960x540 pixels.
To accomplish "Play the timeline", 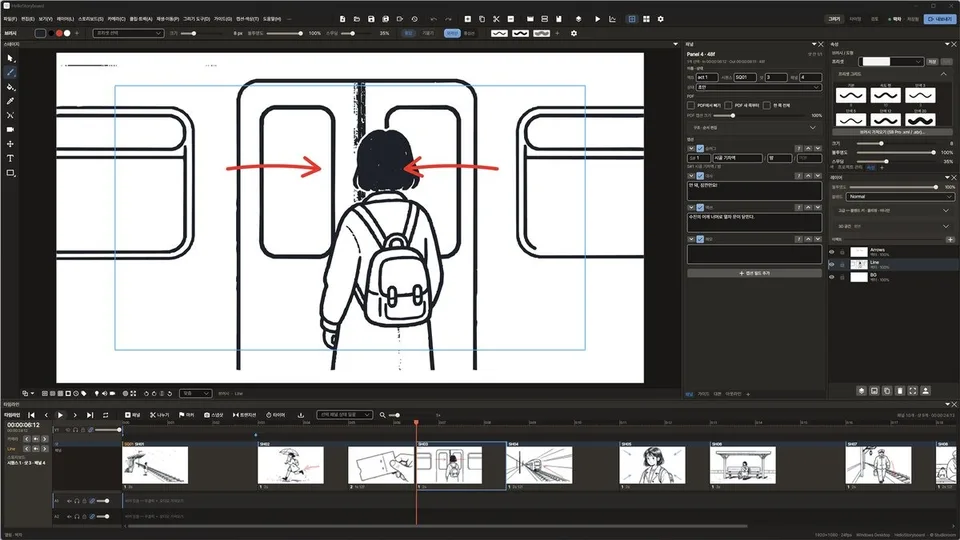I will 60,415.
